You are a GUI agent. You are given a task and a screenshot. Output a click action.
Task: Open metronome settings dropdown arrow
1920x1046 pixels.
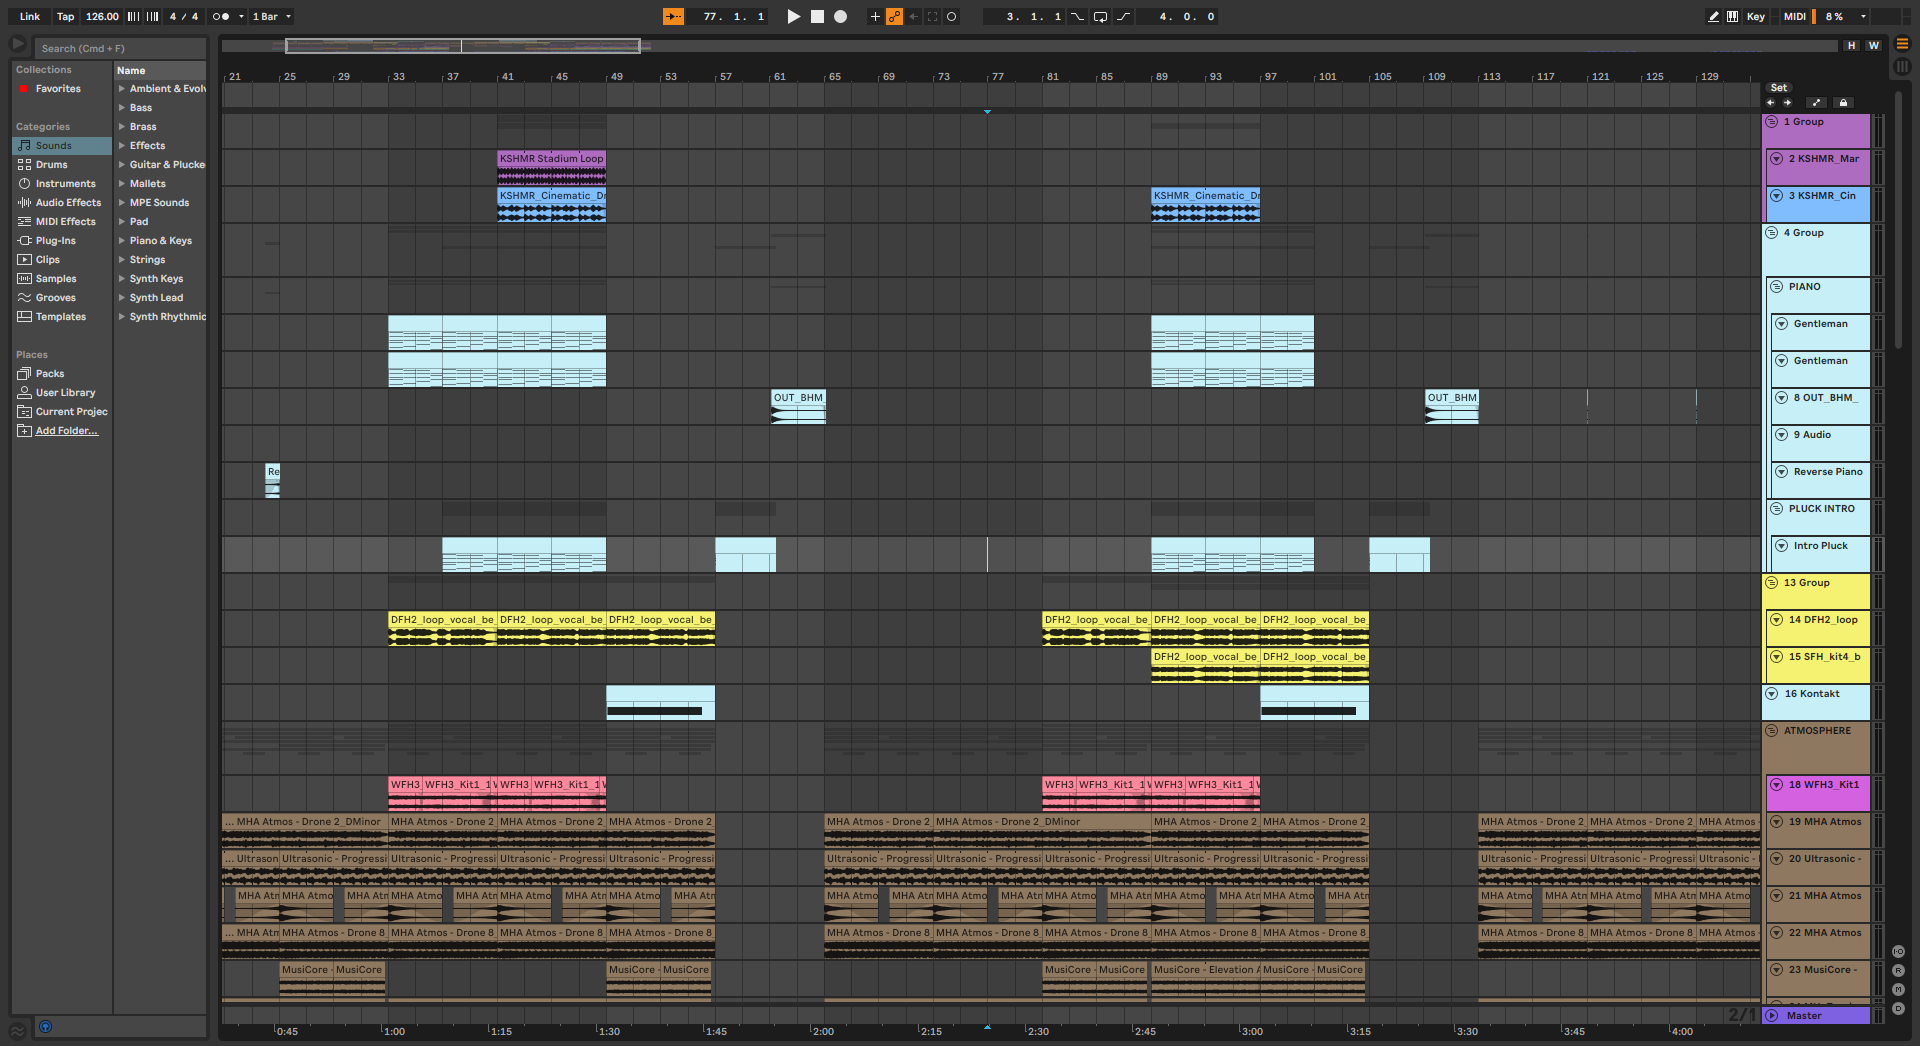(x=241, y=16)
